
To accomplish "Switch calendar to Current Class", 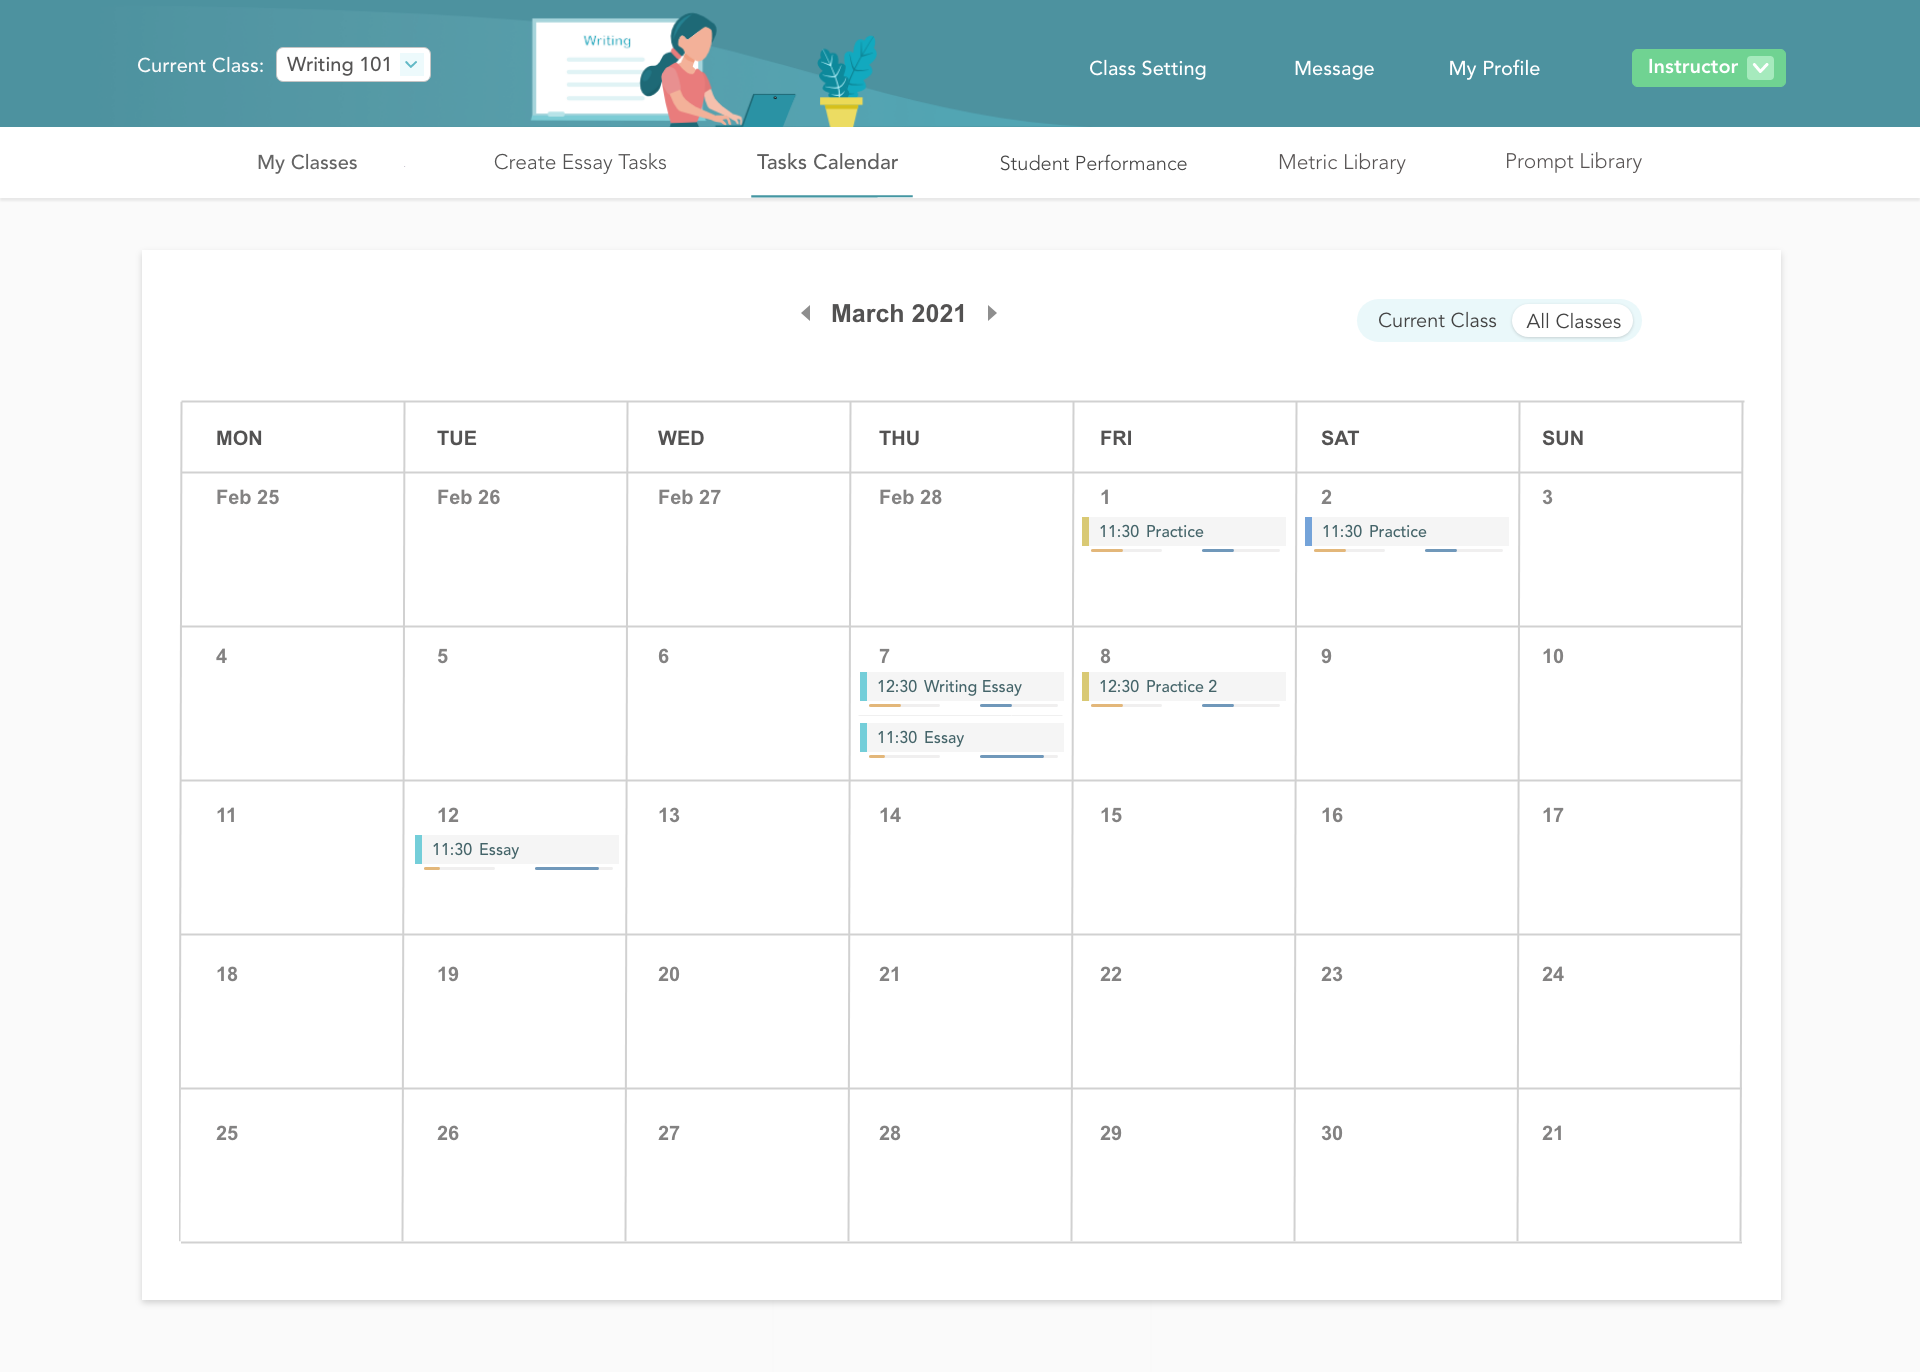I will click(1436, 321).
